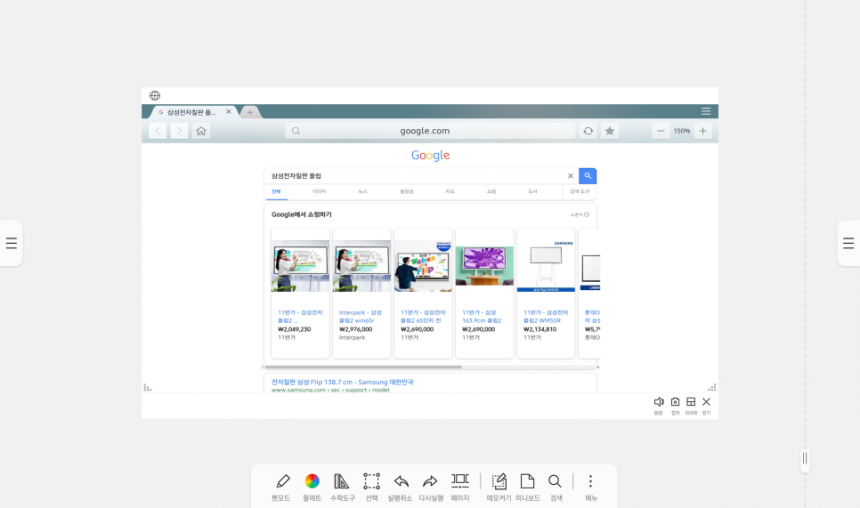The height and width of the screenshot is (508, 860).
Task: Open the mini board (미니보드)
Action: tap(528, 487)
